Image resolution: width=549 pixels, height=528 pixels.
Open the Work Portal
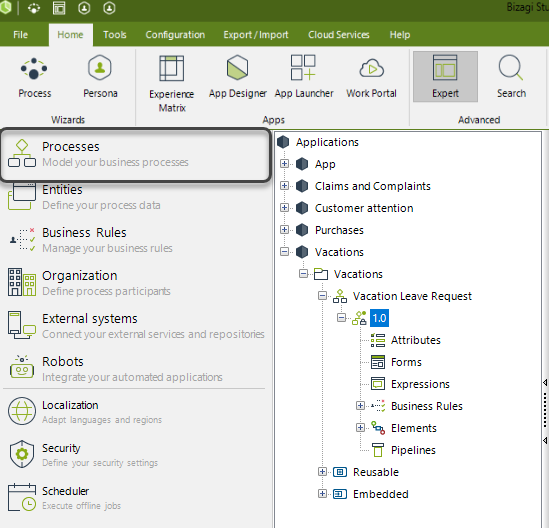(x=371, y=77)
